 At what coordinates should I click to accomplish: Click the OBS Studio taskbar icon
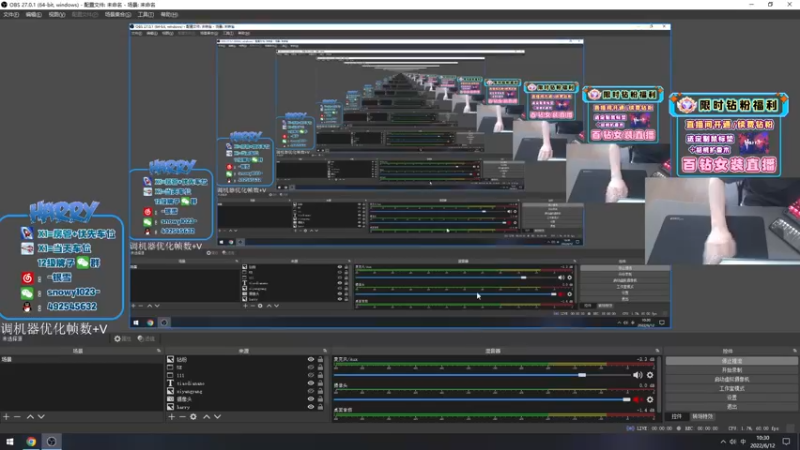pyautogui.click(x=52, y=442)
